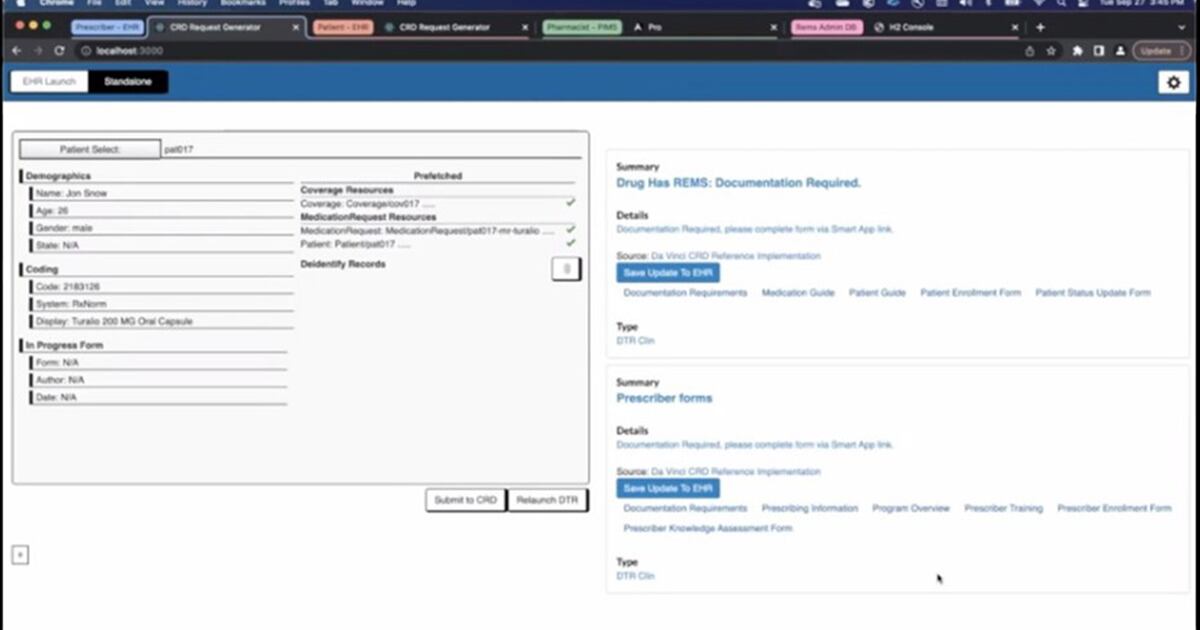
Task: Open the Chrome extensions puzzle icon
Action: tap(1078, 50)
